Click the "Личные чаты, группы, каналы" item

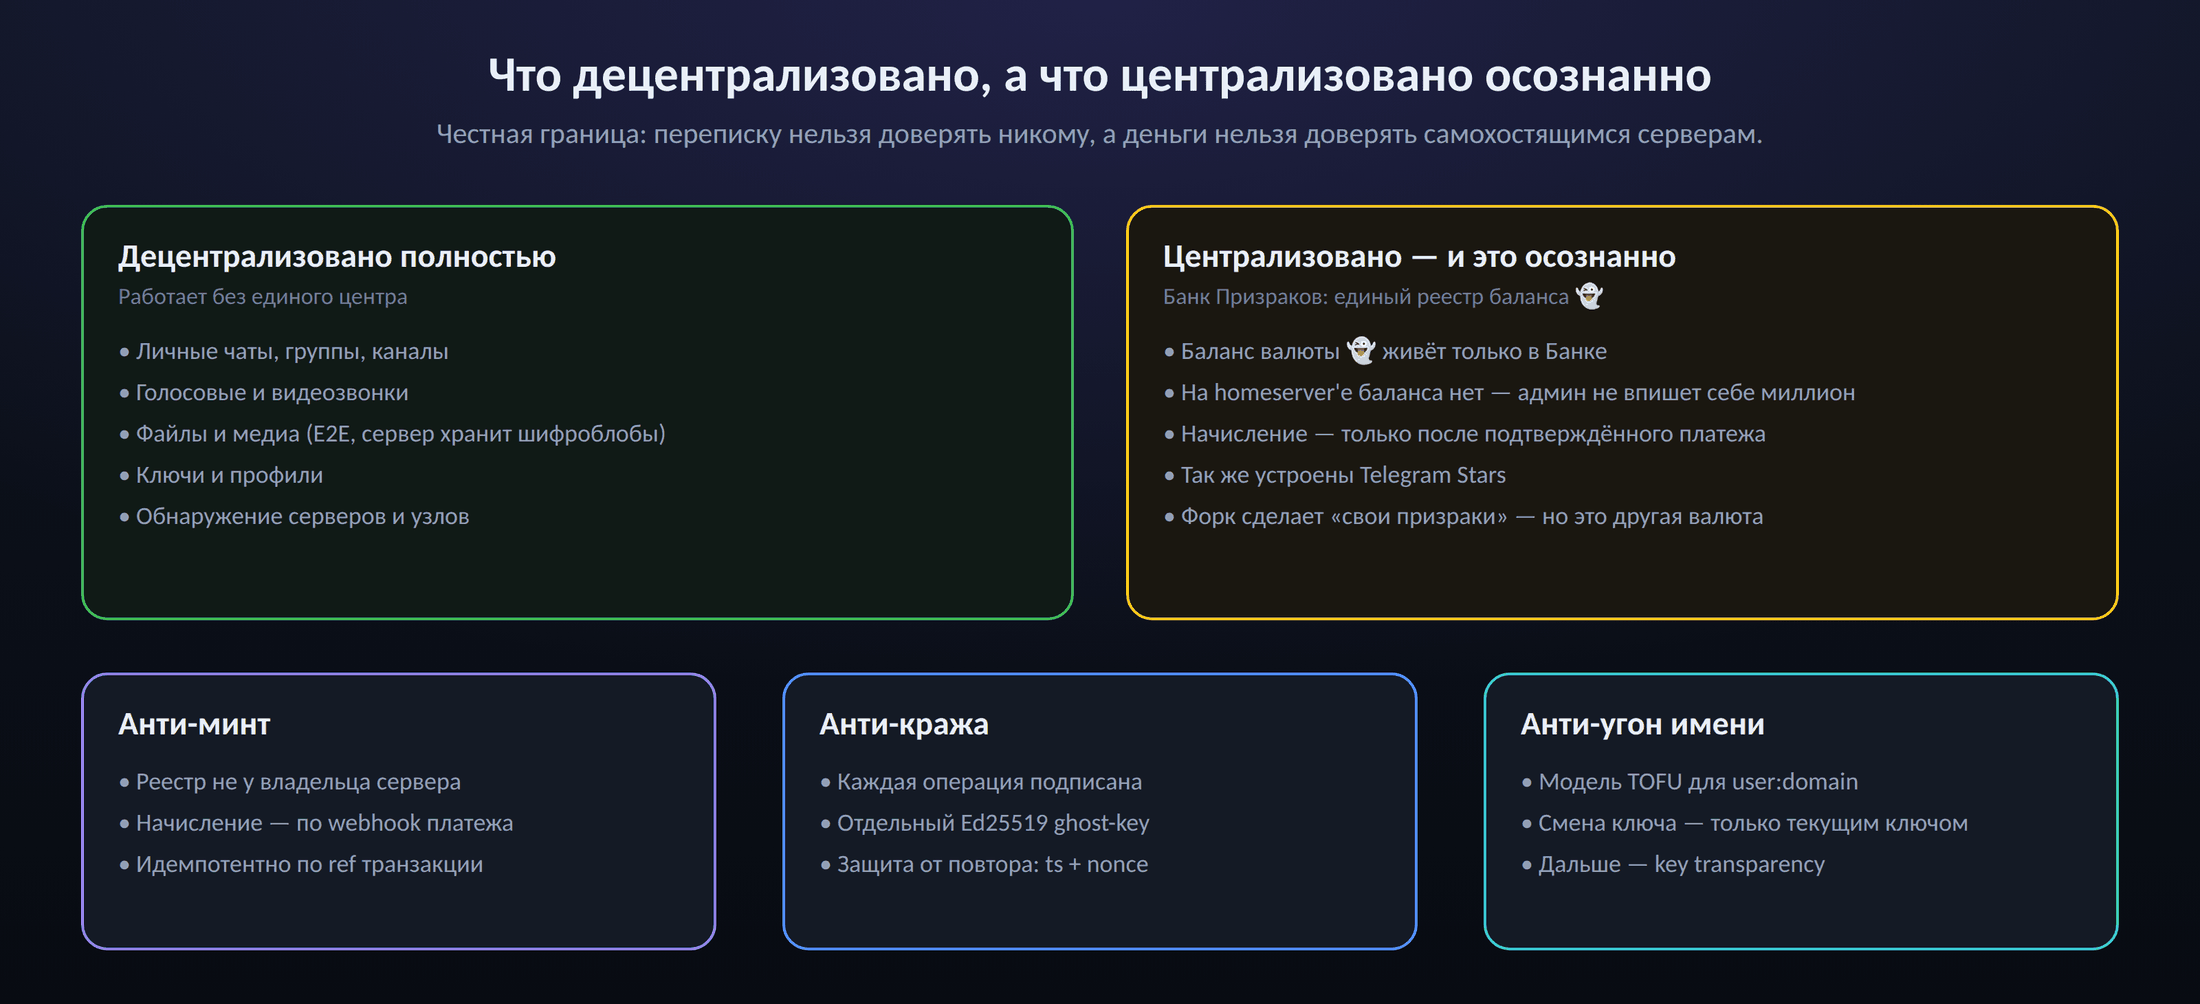coord(284,352)
